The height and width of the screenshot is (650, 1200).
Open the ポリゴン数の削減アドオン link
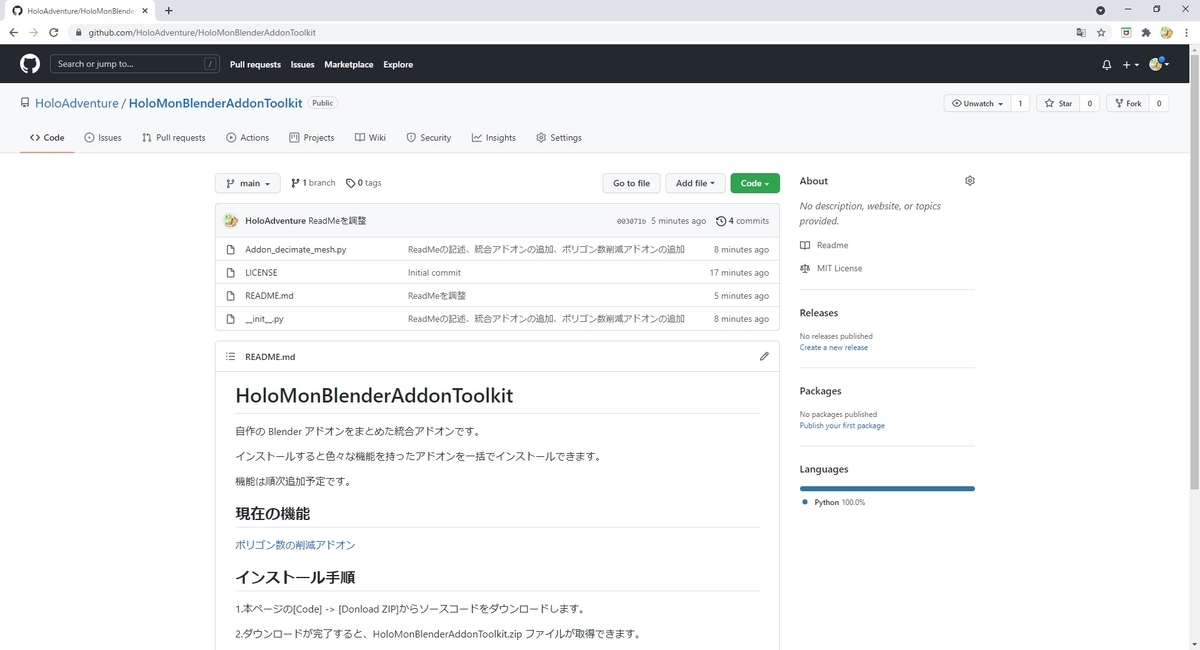[295, 545]
